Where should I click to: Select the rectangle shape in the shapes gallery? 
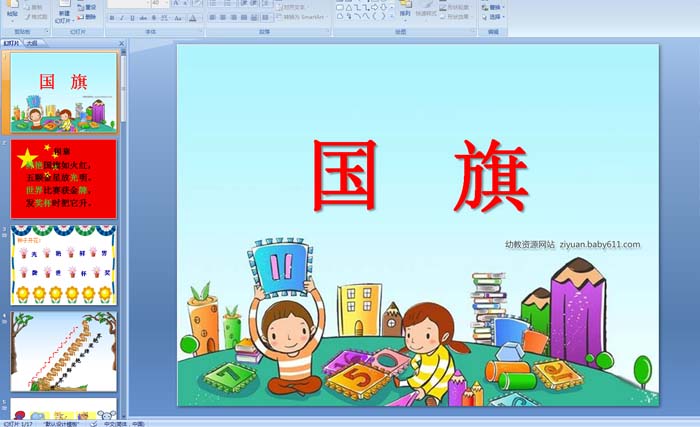pos(340,8)
